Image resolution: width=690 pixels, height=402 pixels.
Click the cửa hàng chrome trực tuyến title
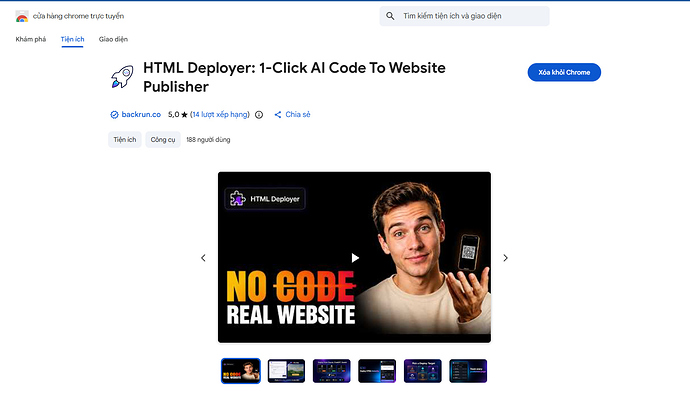point(78,16)
